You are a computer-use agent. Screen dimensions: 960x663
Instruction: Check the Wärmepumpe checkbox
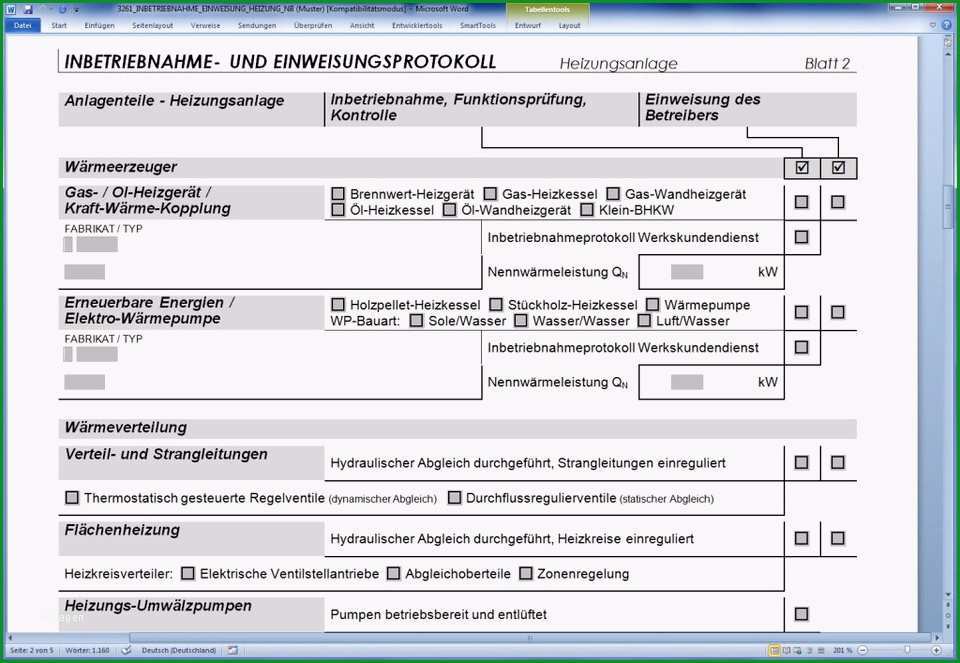[653, 304]
